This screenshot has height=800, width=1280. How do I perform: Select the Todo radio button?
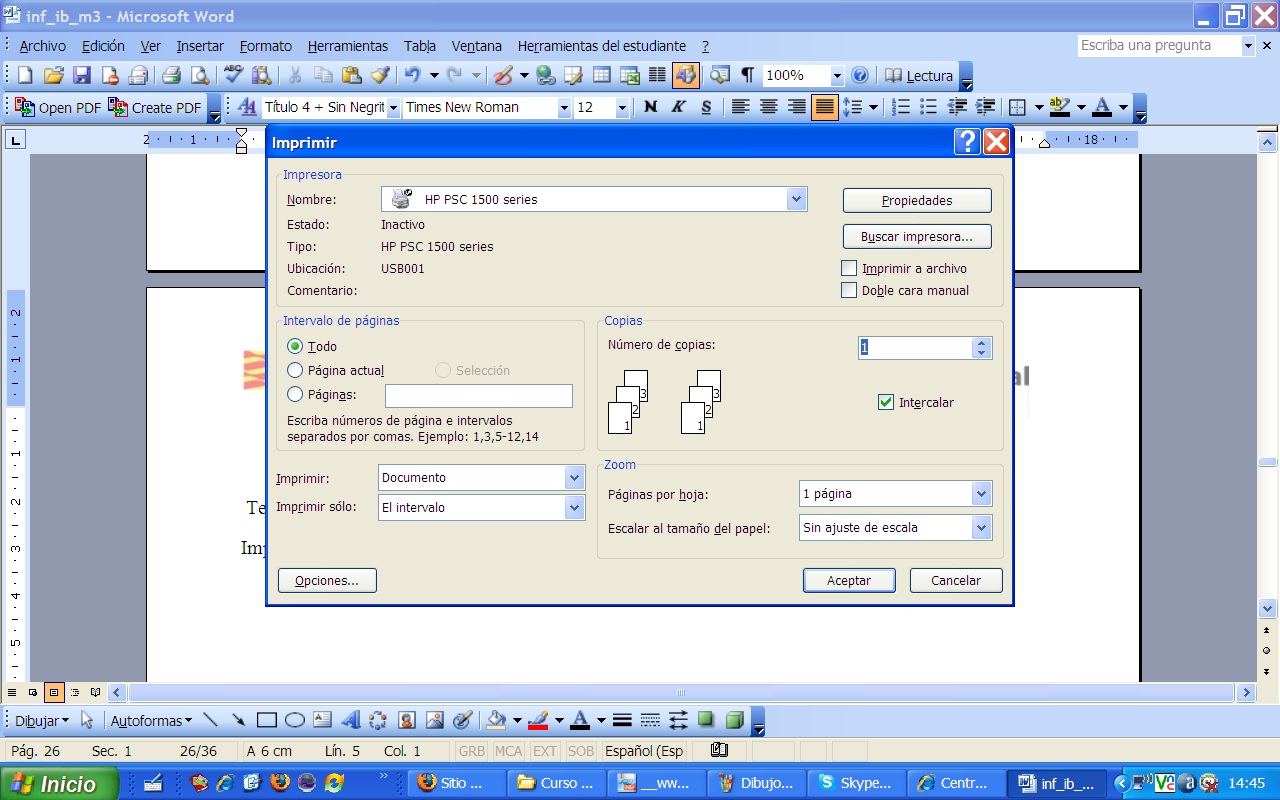point(295,346)
